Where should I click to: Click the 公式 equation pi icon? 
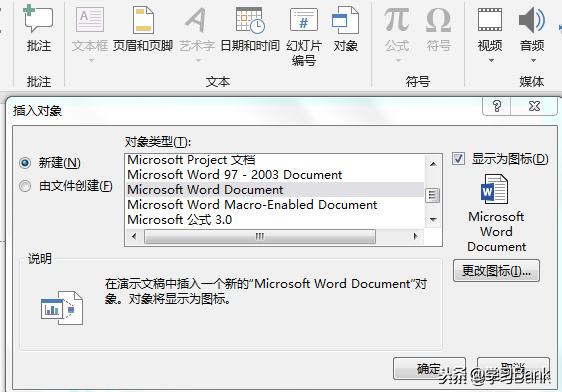tap(397, 20)
